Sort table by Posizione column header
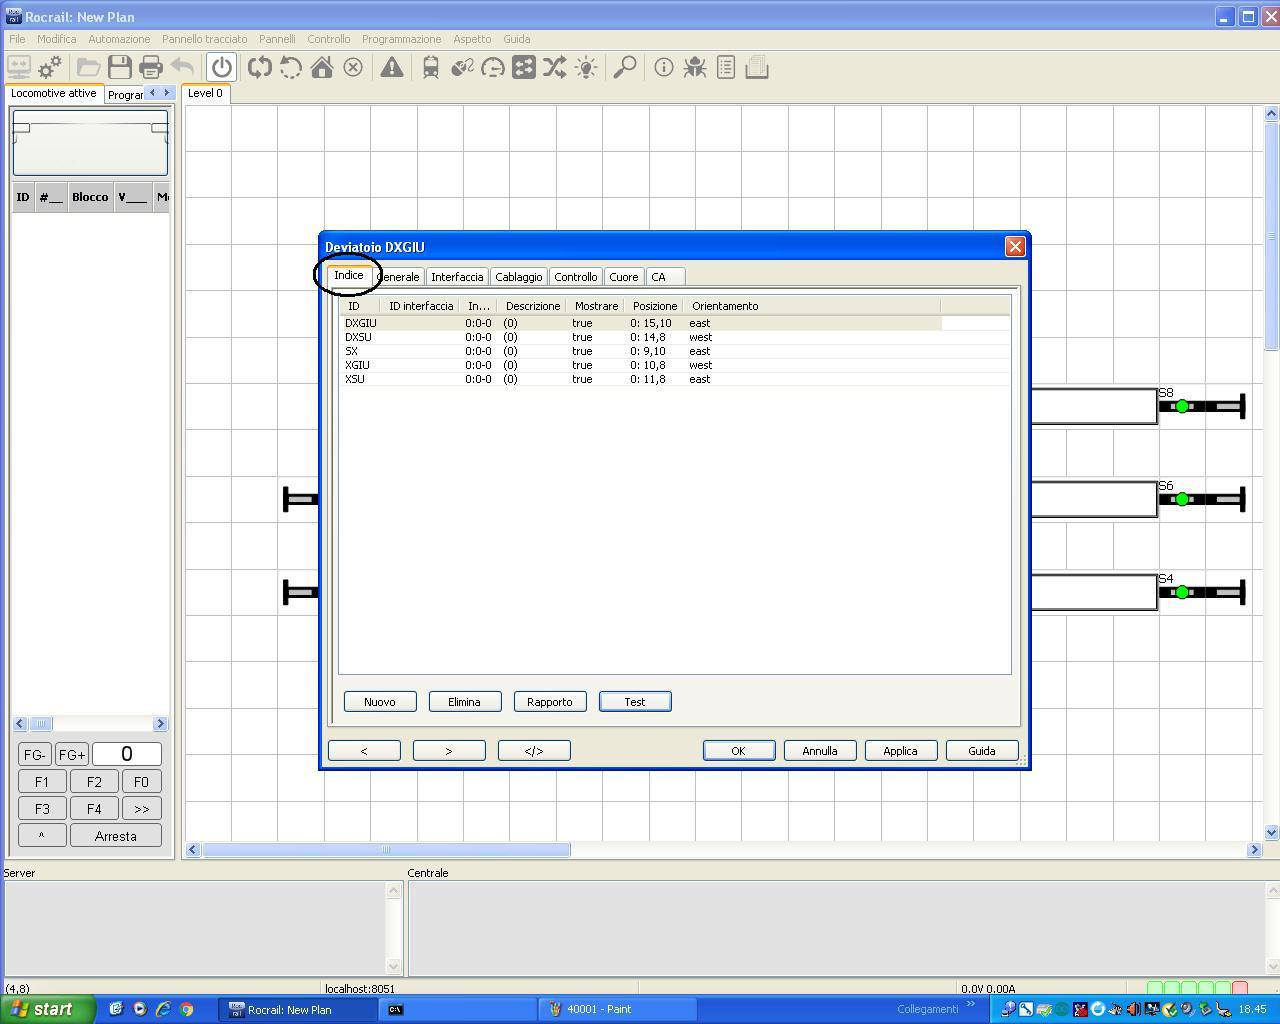Image resolution: width=1280 pixels, height=1024 pixels. pyautogui.click(x=654, y=306)
